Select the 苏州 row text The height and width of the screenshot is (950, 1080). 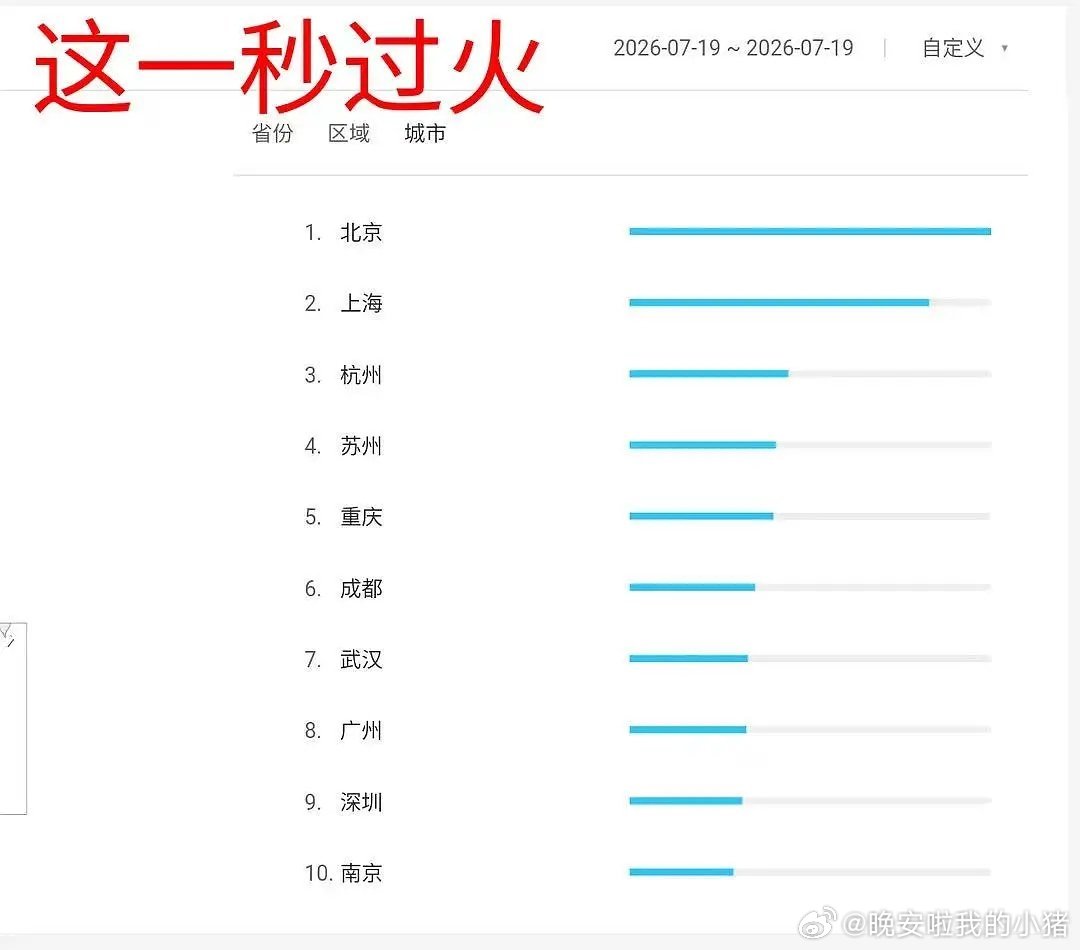(361, 446)
